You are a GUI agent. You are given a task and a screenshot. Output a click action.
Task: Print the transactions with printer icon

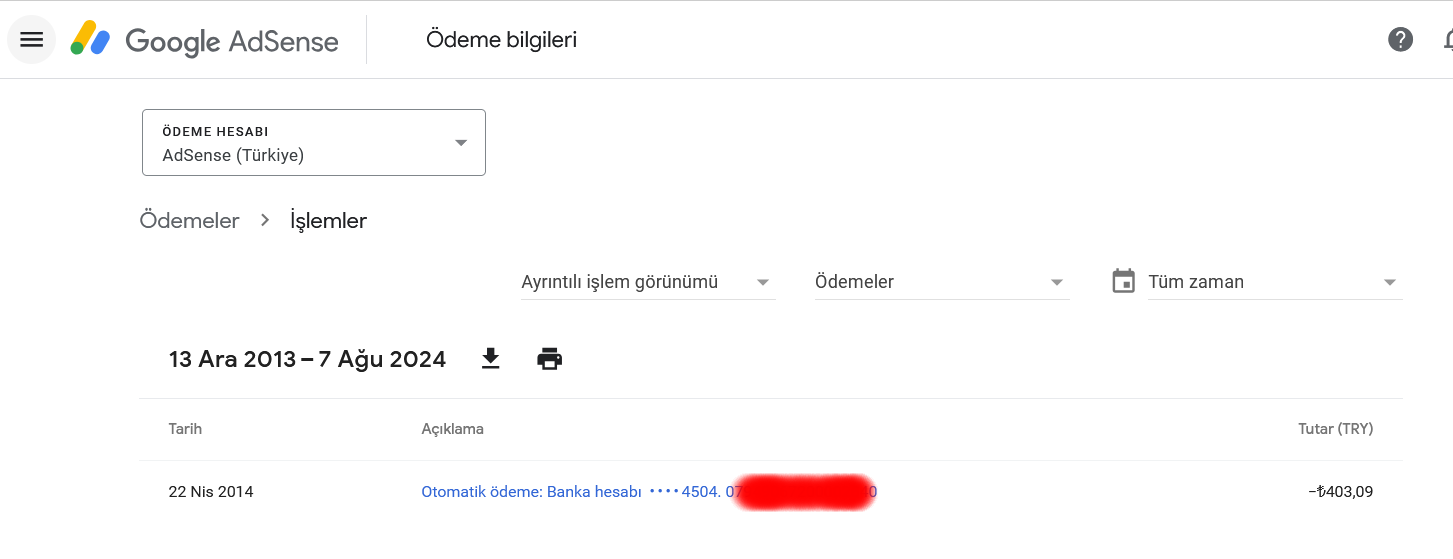pyautogui.click(x=549, y=359)
